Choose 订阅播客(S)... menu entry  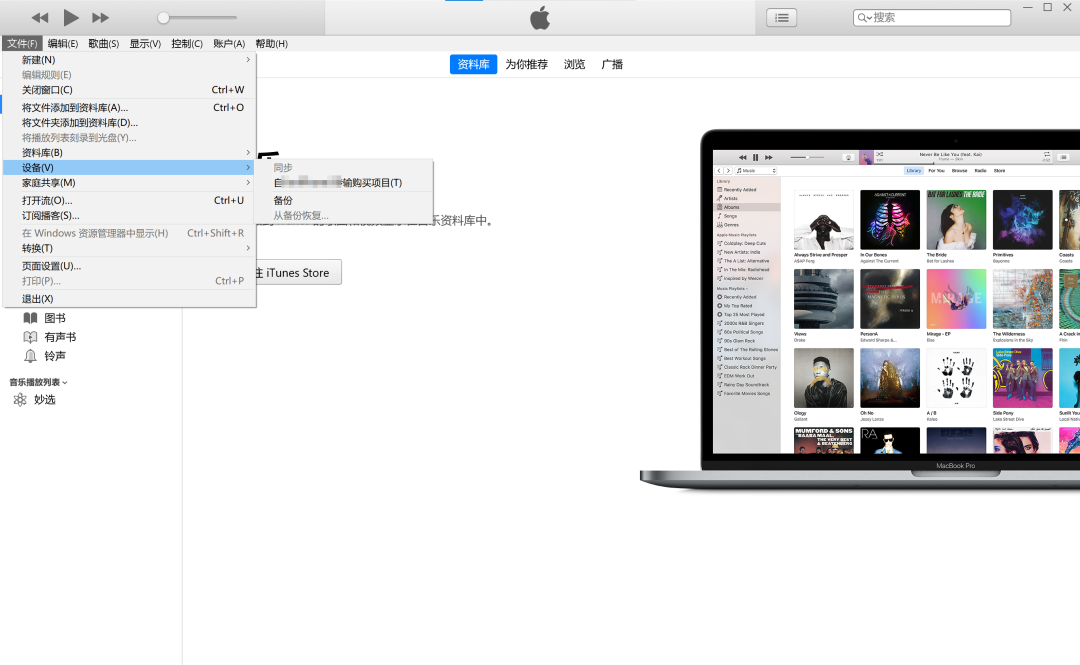pos(129,216)
